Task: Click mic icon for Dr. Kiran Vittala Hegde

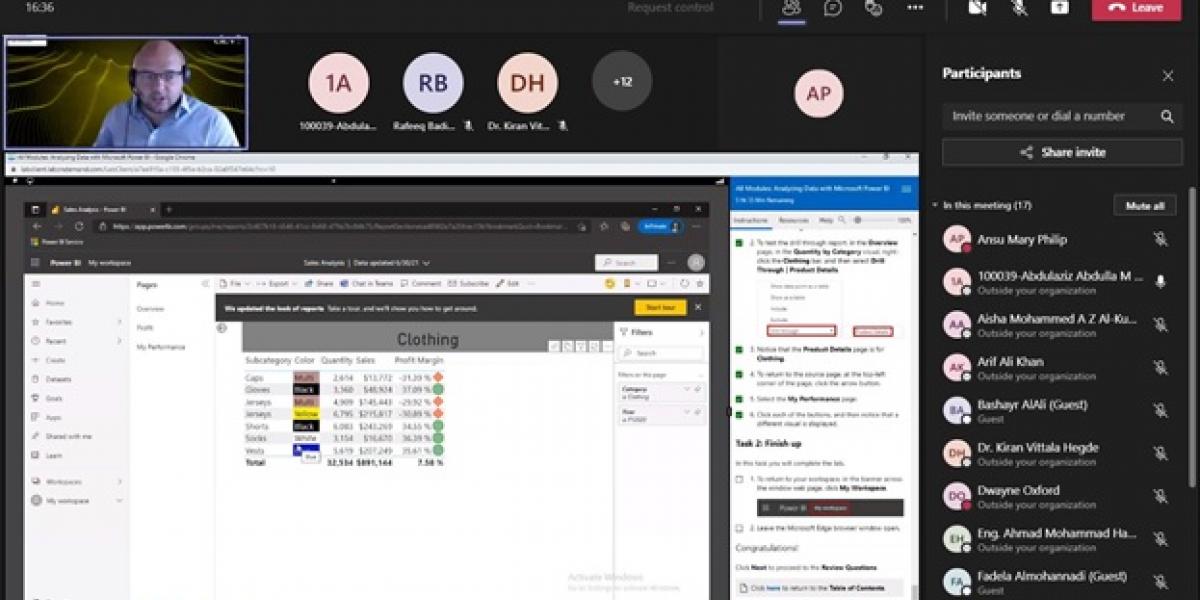Action: 1160,454
